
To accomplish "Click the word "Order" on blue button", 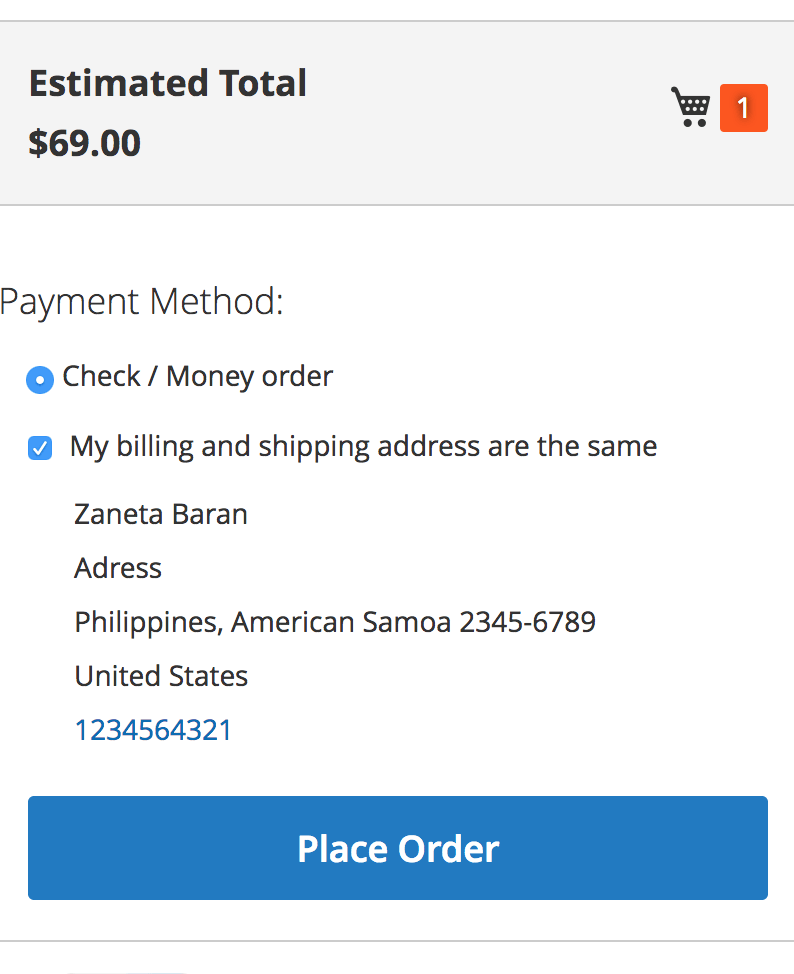I will (x=448, y=849).
